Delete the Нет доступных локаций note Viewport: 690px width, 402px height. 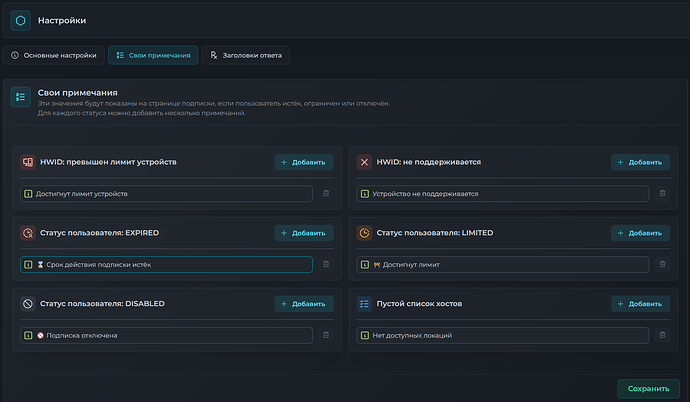662,335
